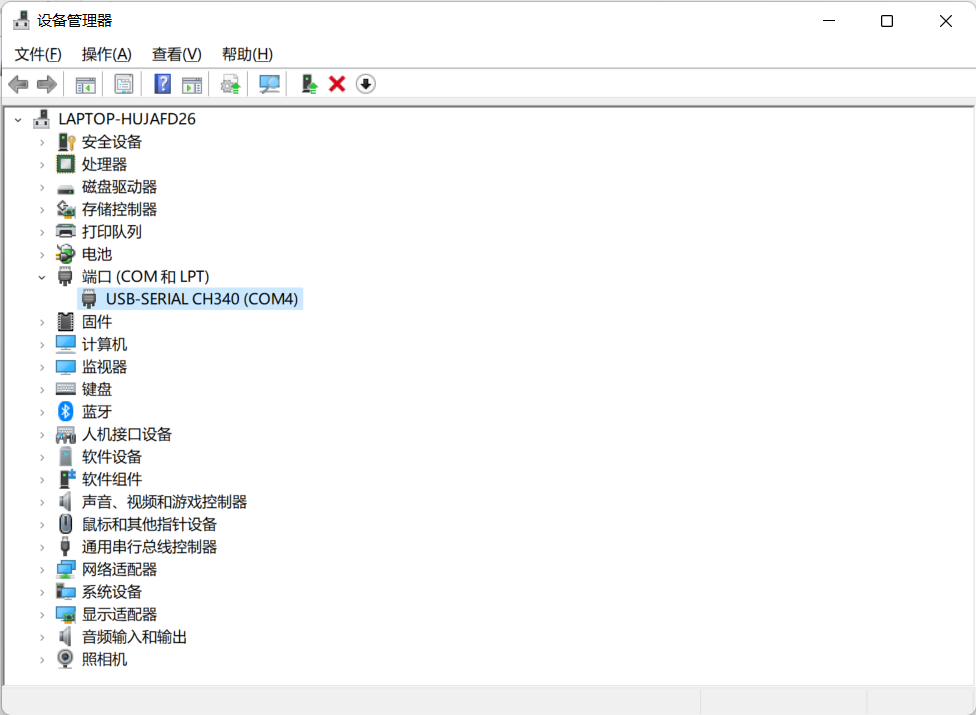Click the 照相机 webcam icon
Viewport: 976px width, 715px height.
(x=65, y=659)
